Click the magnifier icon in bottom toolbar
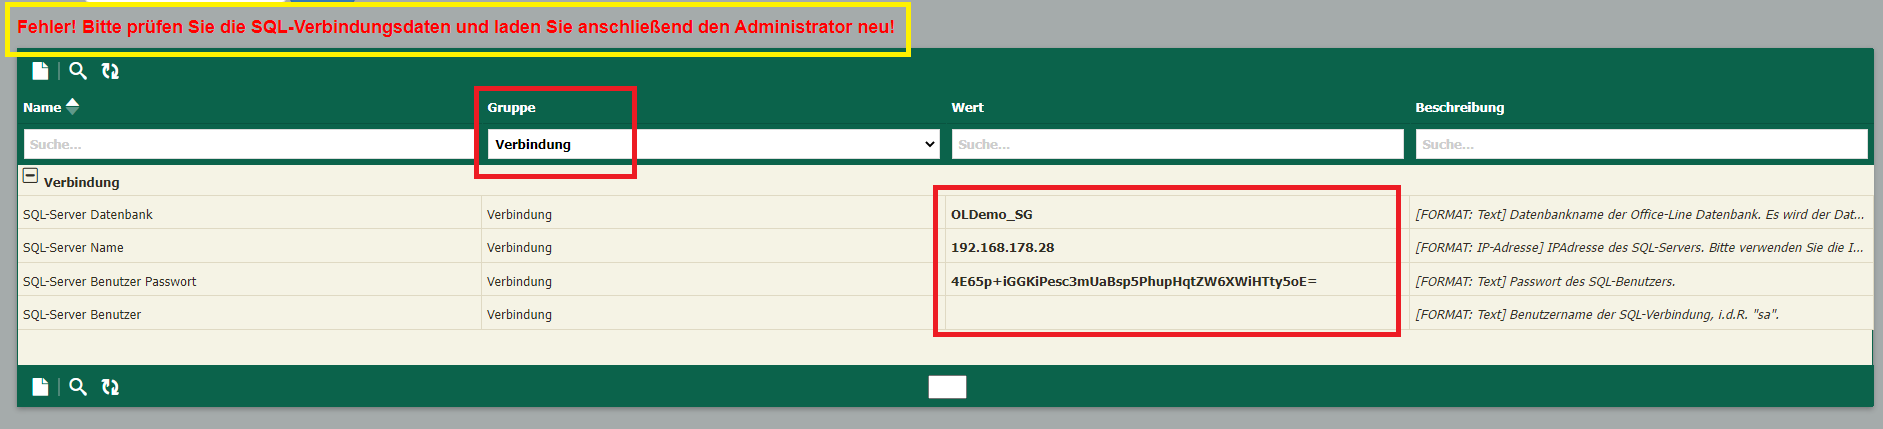Viewport: 1883px width, 429px height. (x=78, y=387)
